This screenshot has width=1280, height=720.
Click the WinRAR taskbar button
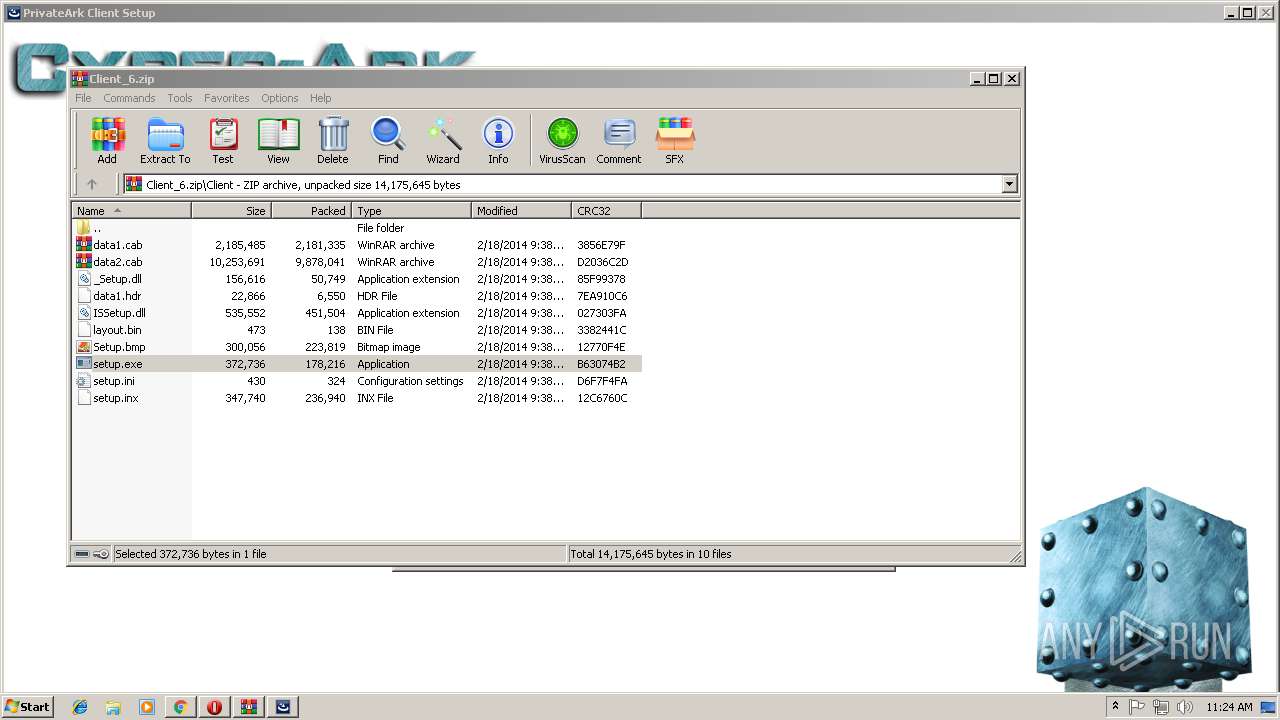click(249, 707)
